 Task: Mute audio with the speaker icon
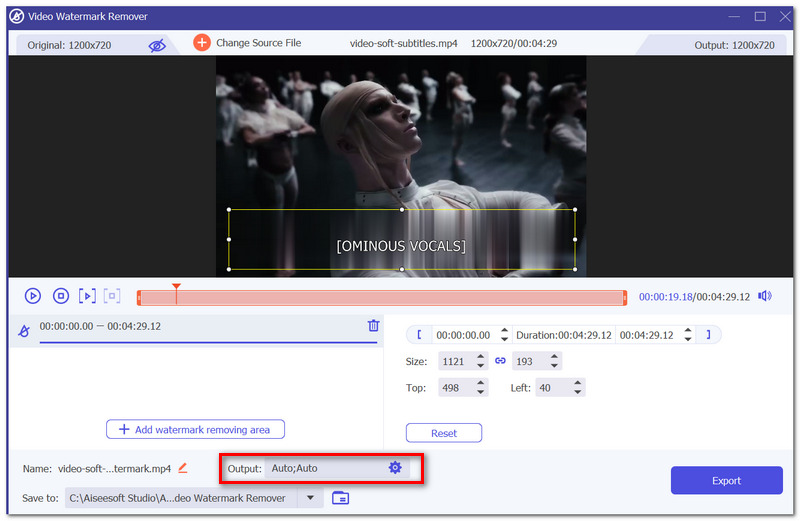point(765,296)
